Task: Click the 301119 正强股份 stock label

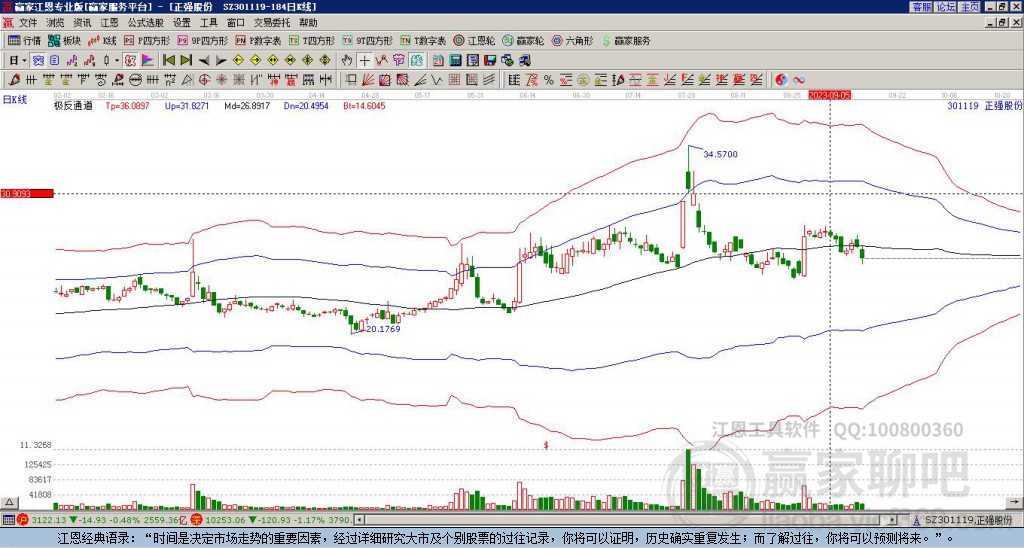Action: pyautogui.click(x=985, y=105)
